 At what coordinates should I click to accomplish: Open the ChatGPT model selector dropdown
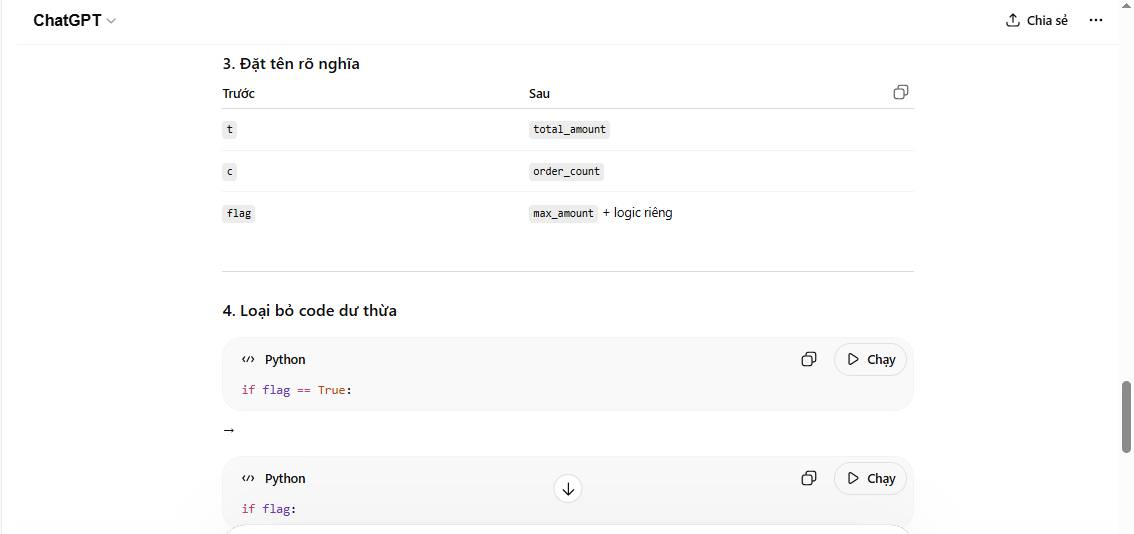[x=75, y=20]
